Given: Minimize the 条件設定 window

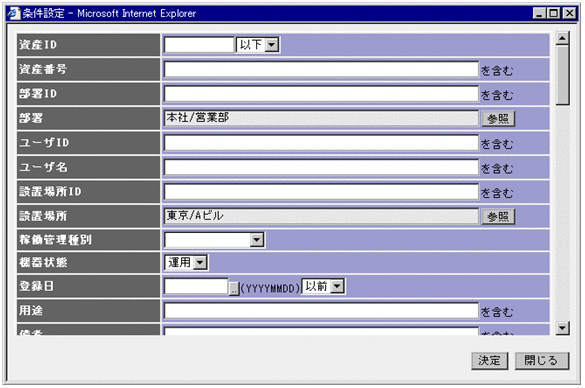Looking at the screenshot, I should click(539, 13).
